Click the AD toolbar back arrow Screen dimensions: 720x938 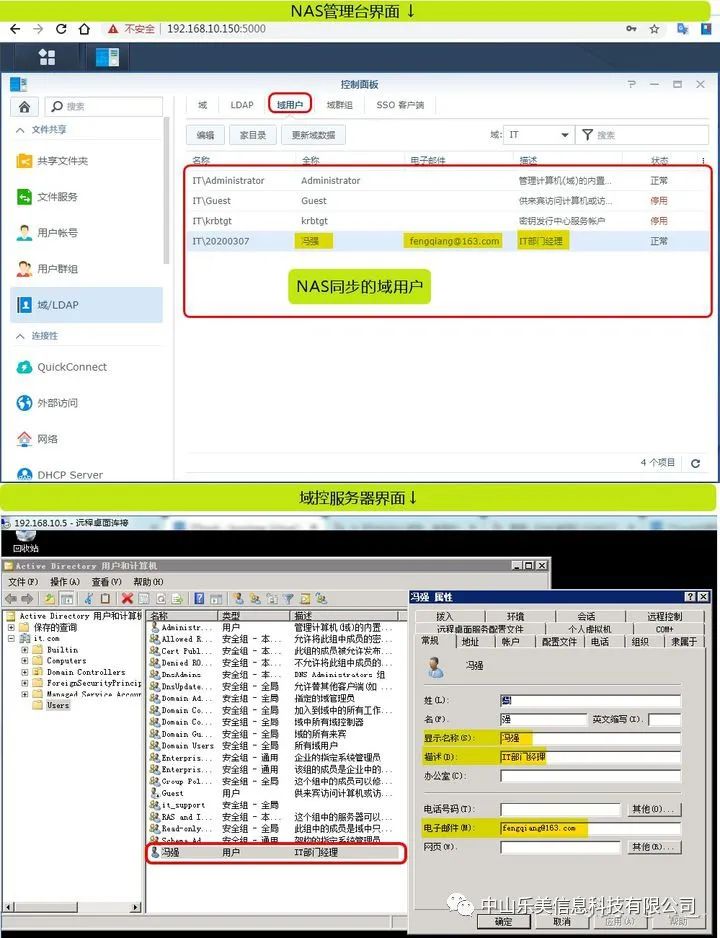tap(11, 598)
